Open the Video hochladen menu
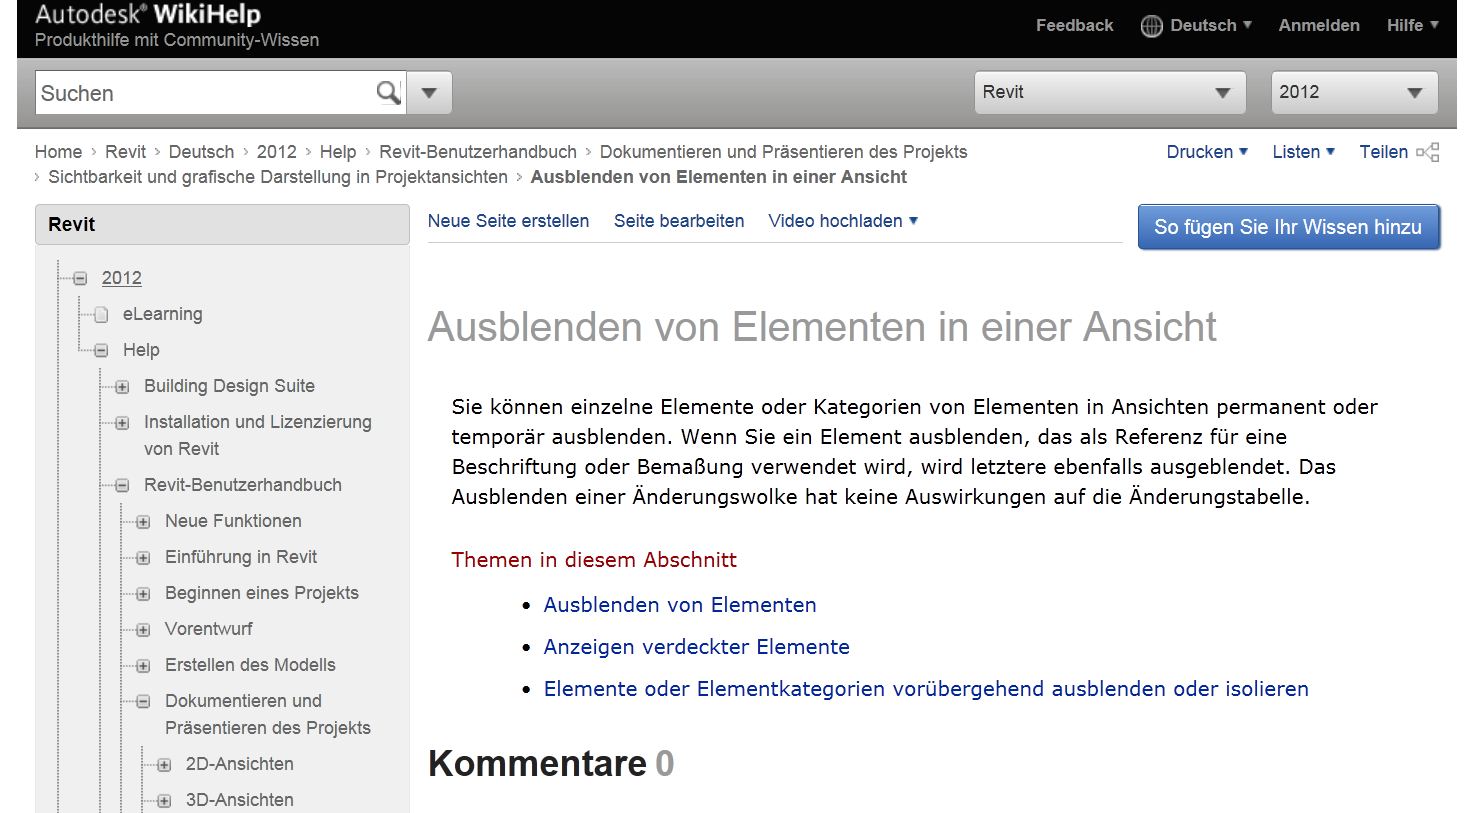The width and height of the screenshot is (1475, 813). pyautogui.click(x=843, y=221)
